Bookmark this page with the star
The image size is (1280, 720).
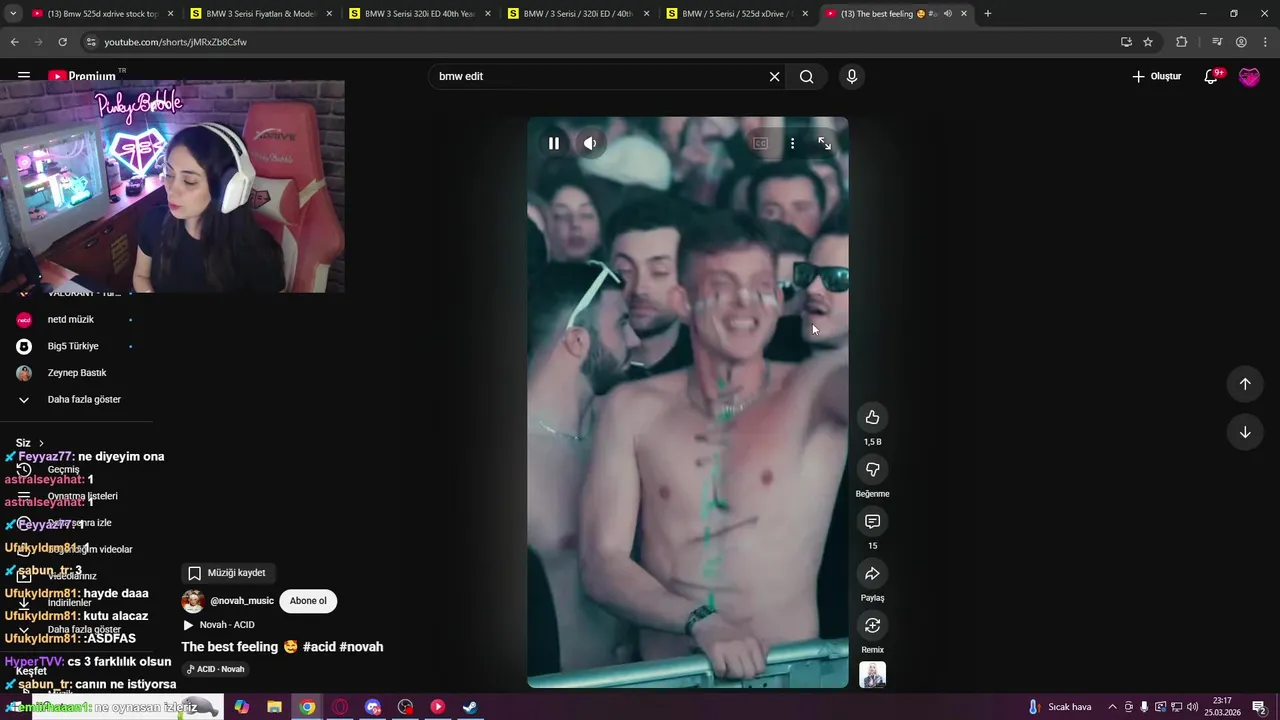tap(1148, 42)
